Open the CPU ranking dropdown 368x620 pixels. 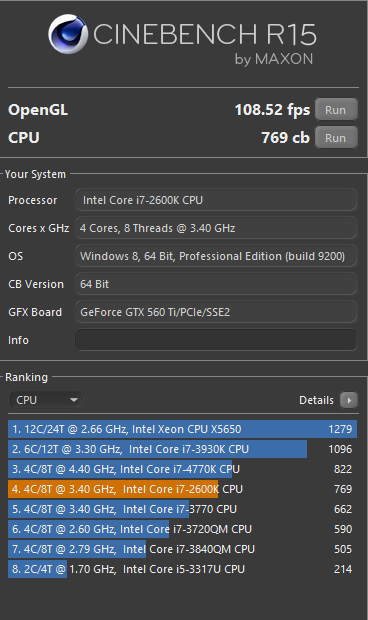click(x=45, y=400)
